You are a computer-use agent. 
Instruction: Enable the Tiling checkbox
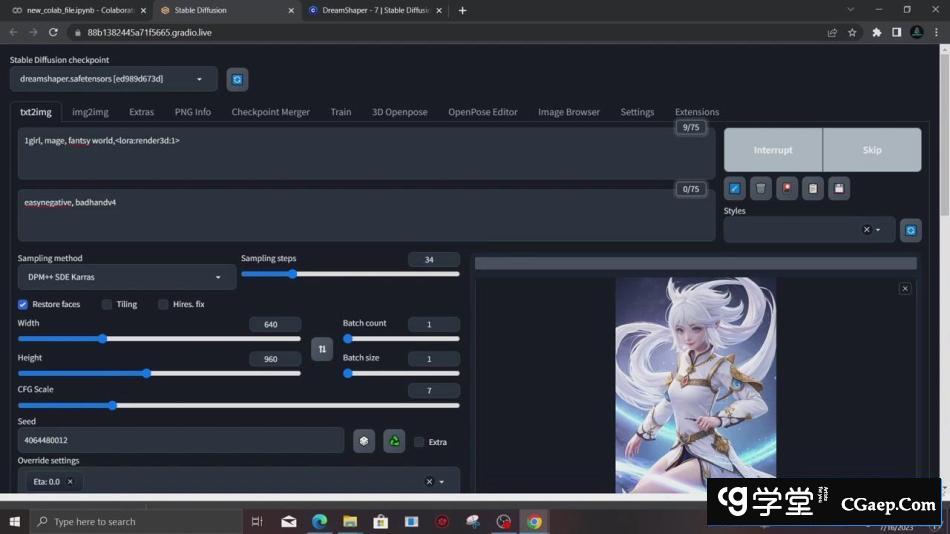click(107, 304)
